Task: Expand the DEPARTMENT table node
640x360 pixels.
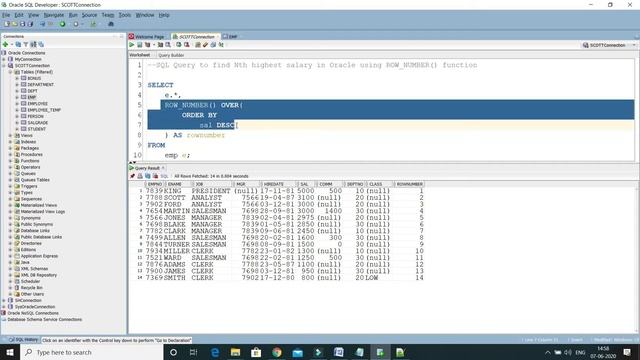Action: tap(17, 84)
